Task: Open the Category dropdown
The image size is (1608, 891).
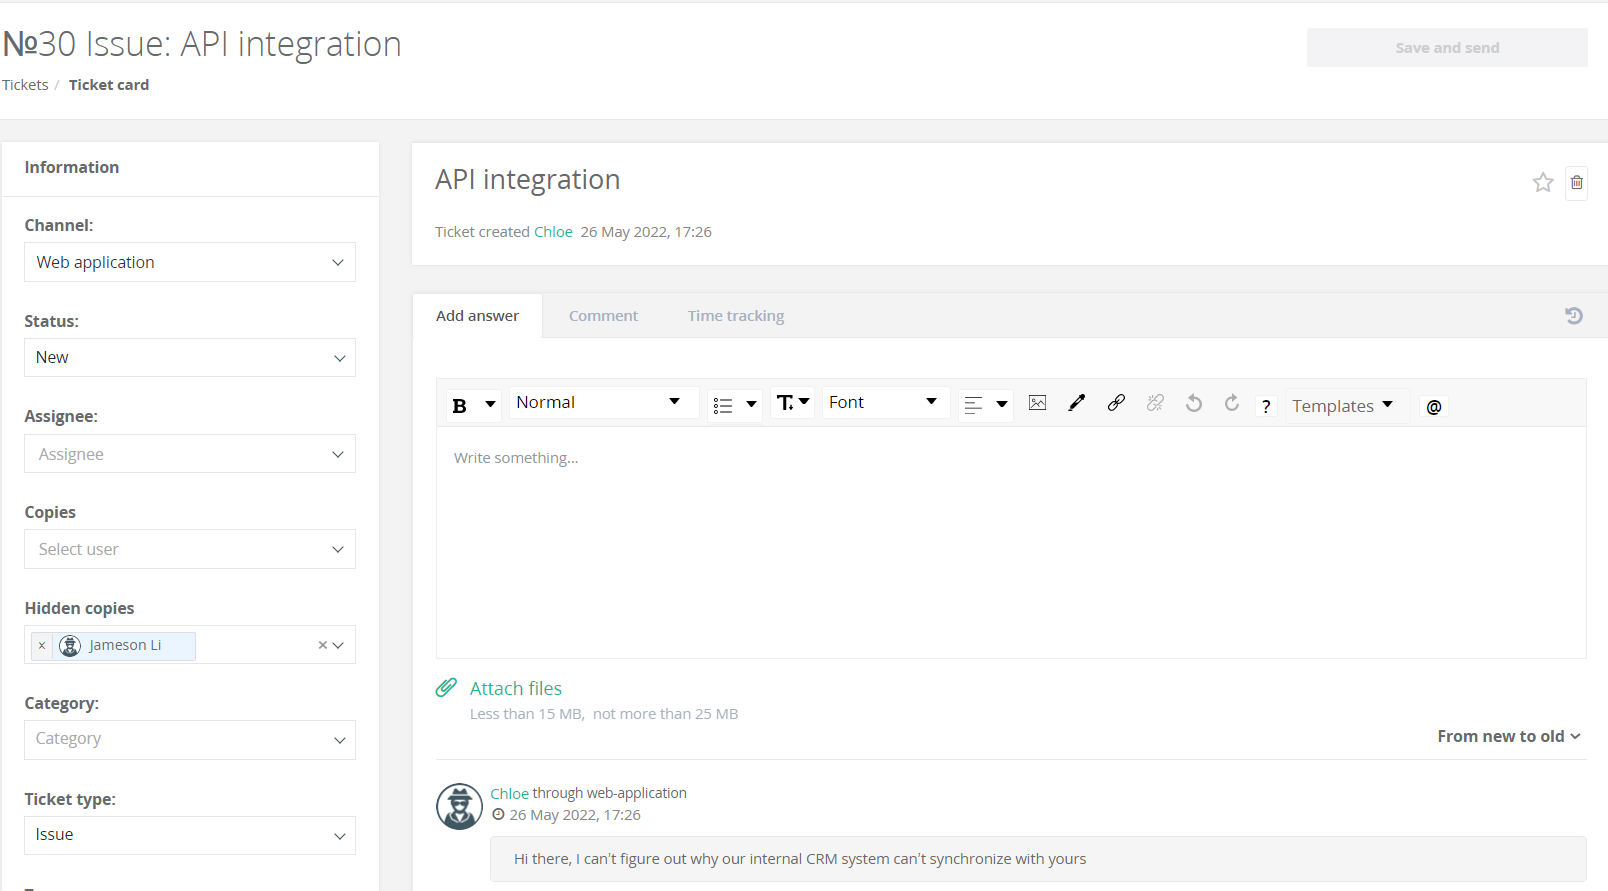Action: tap(190, 740)
